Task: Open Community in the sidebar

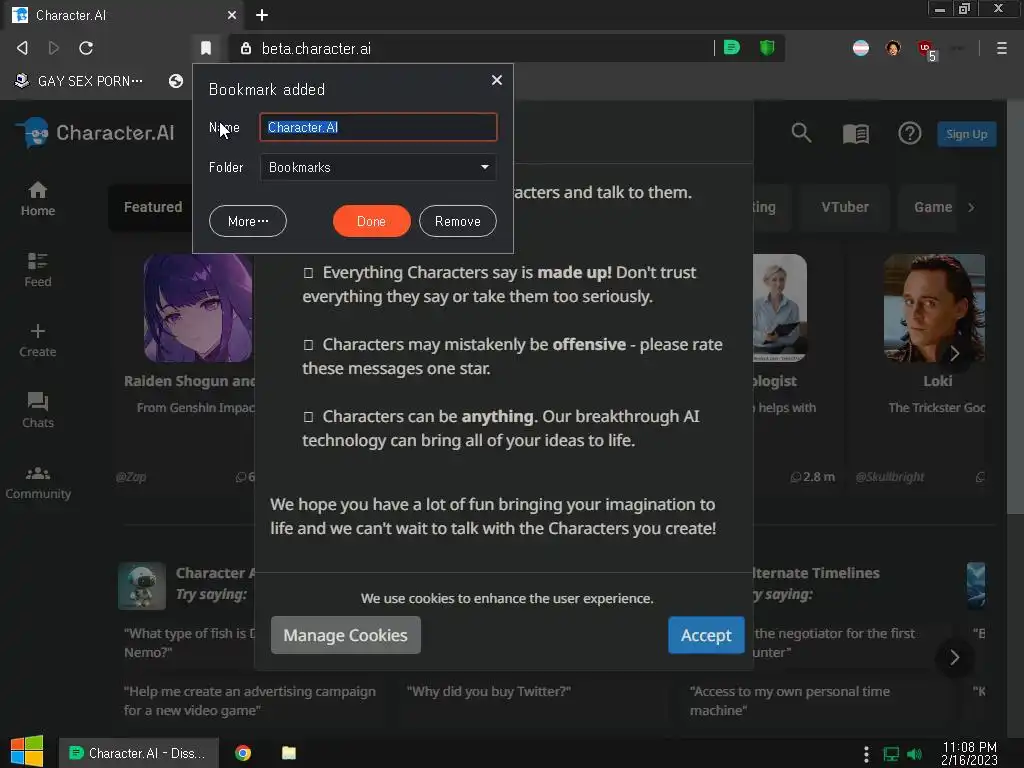Action: 38,483
